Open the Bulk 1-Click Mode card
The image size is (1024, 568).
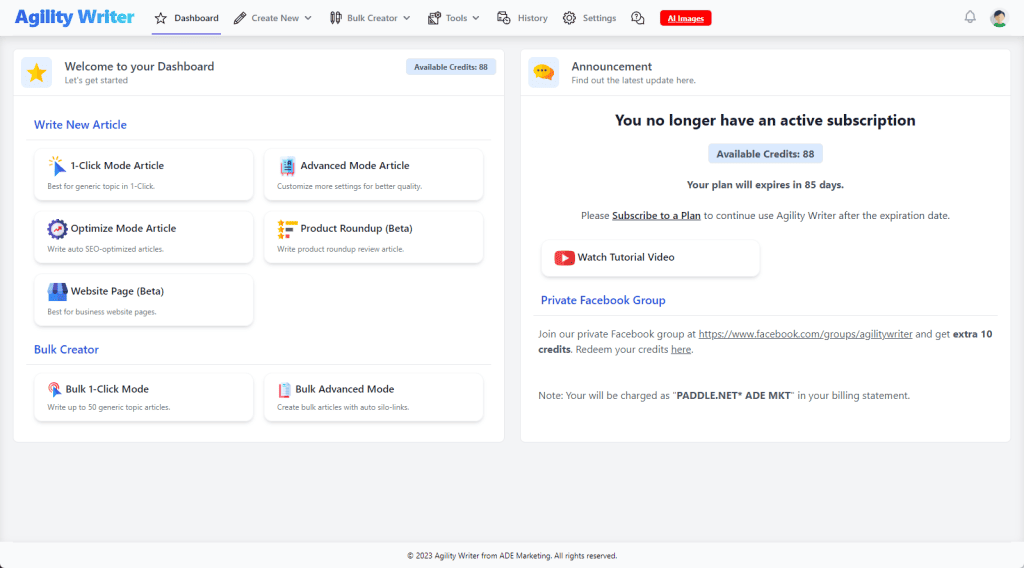coord(144,397)
